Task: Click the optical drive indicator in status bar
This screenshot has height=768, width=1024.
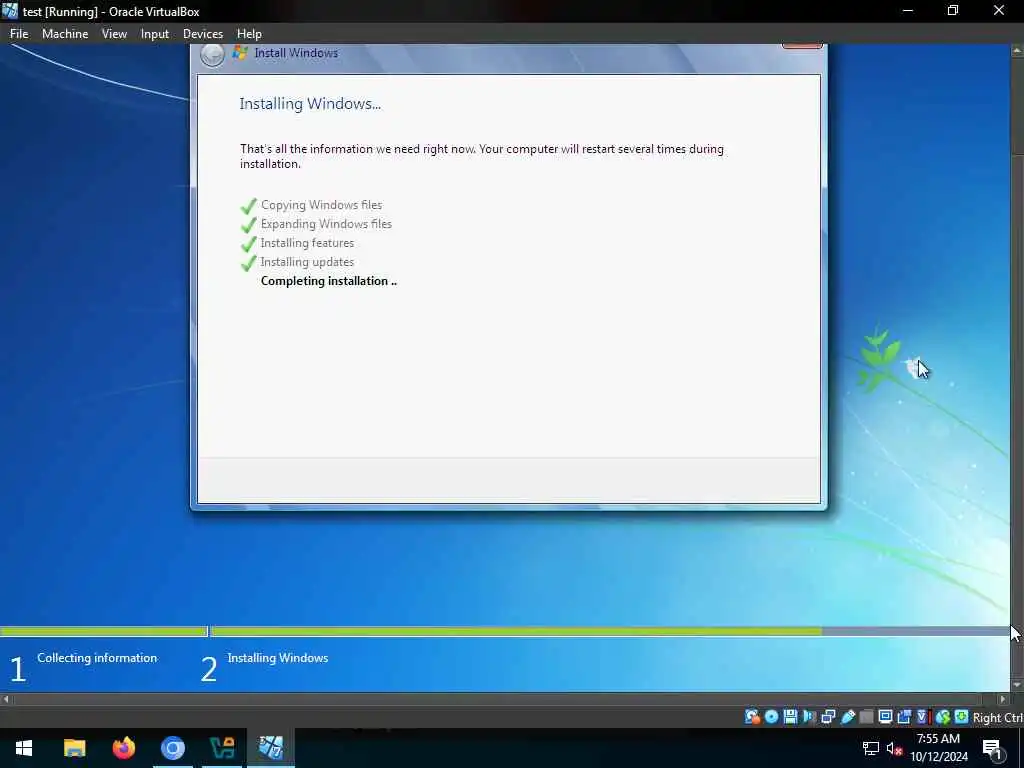Action: click(x=771, y=717)
